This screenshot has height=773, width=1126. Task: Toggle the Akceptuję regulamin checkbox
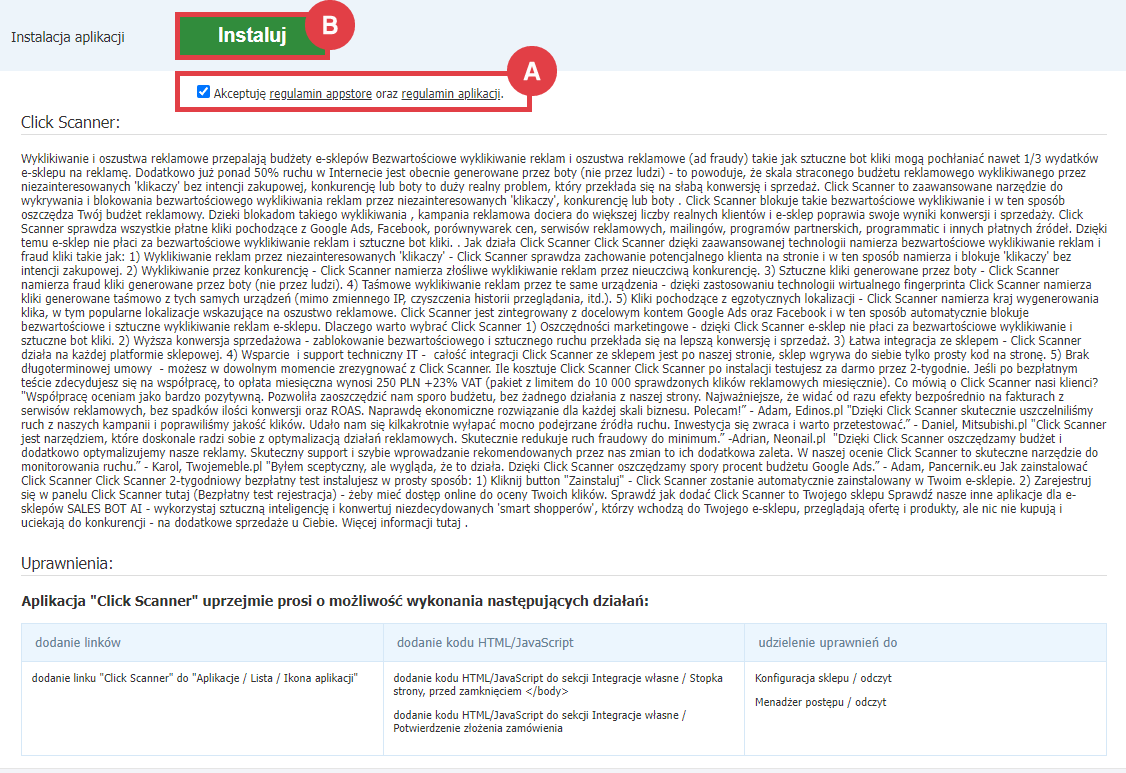[x=203, y=91]
